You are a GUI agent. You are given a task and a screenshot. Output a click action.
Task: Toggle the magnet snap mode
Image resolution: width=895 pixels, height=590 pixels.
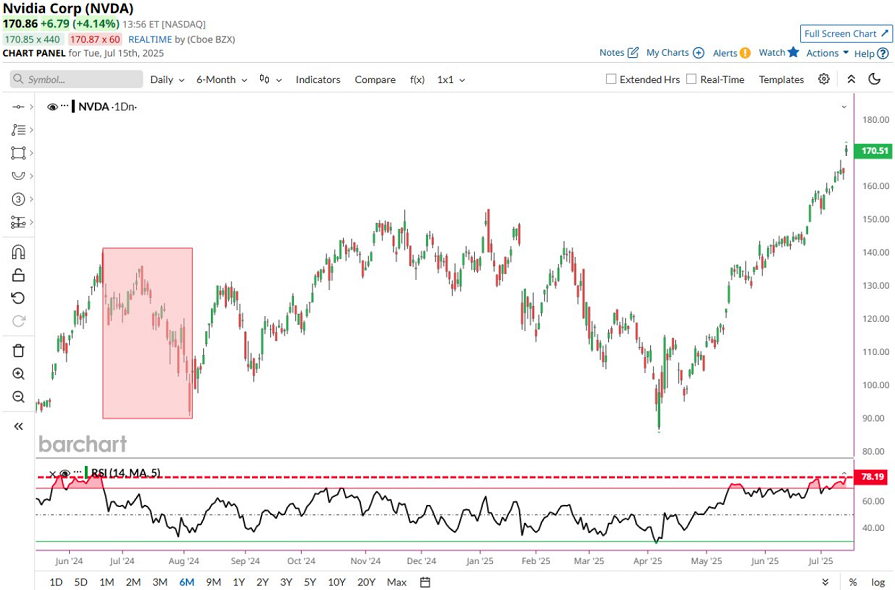pos(18,252)
